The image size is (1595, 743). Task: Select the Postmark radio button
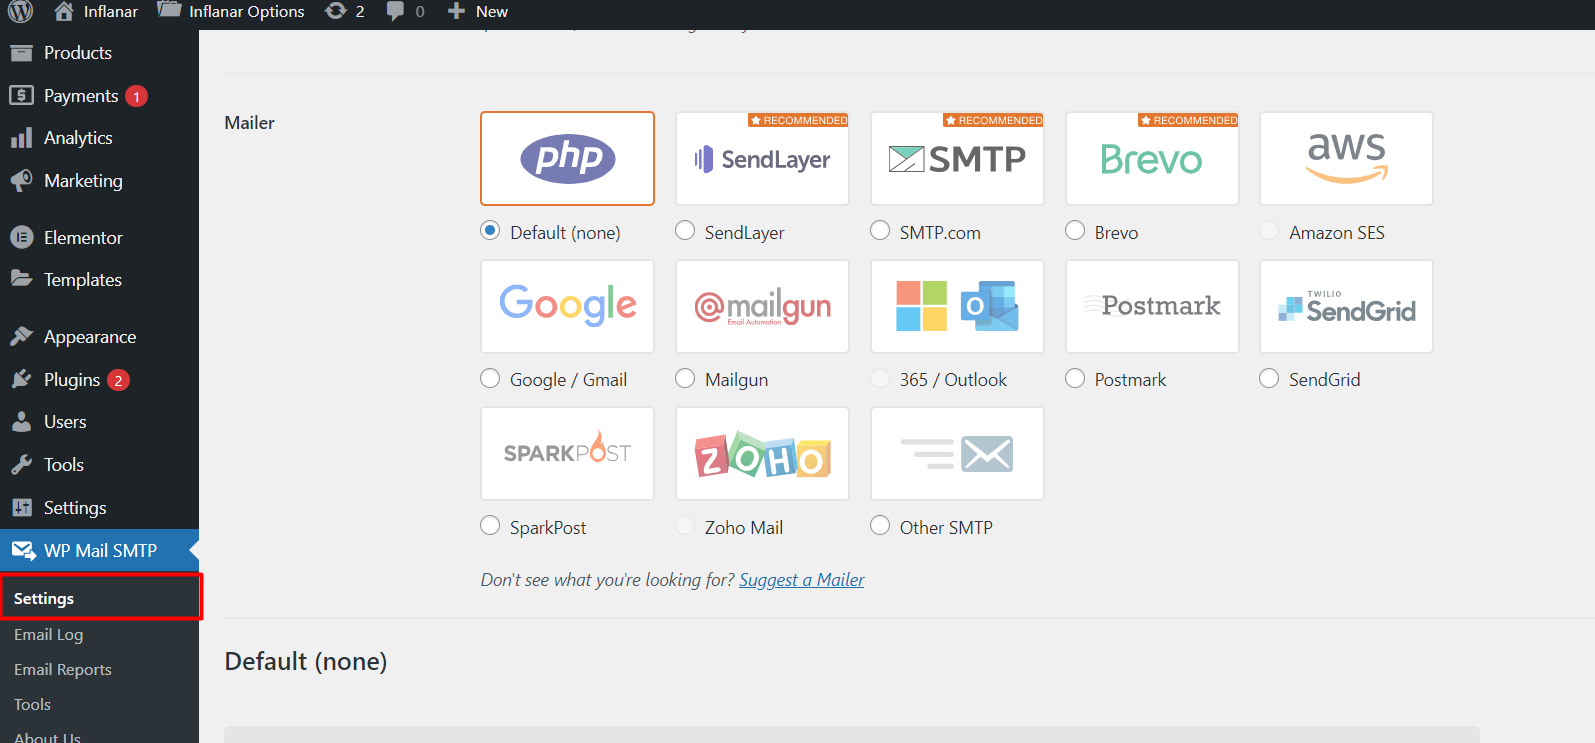[x=1075, y=378]
